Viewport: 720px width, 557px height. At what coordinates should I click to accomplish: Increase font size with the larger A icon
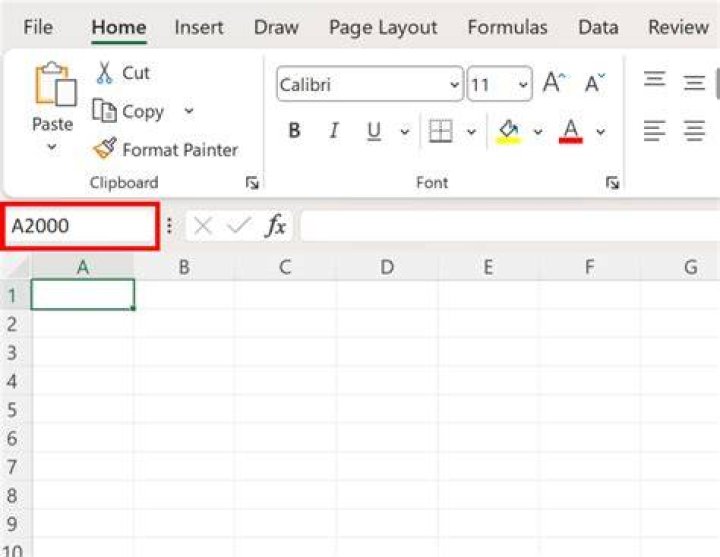click(554, 84)
